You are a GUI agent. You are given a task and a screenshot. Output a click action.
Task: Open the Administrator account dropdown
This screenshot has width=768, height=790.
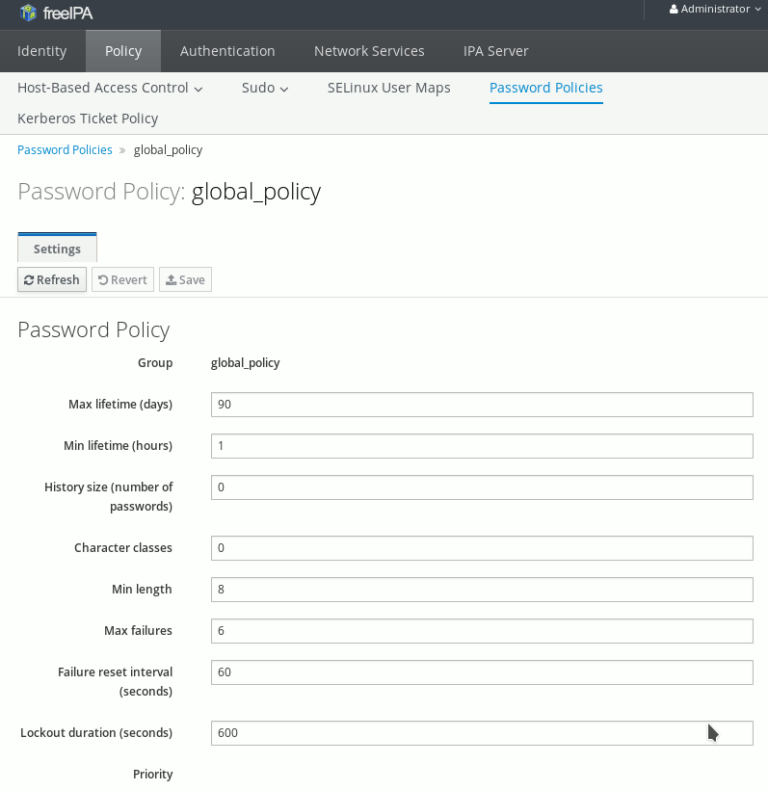[x=715, y=9]
